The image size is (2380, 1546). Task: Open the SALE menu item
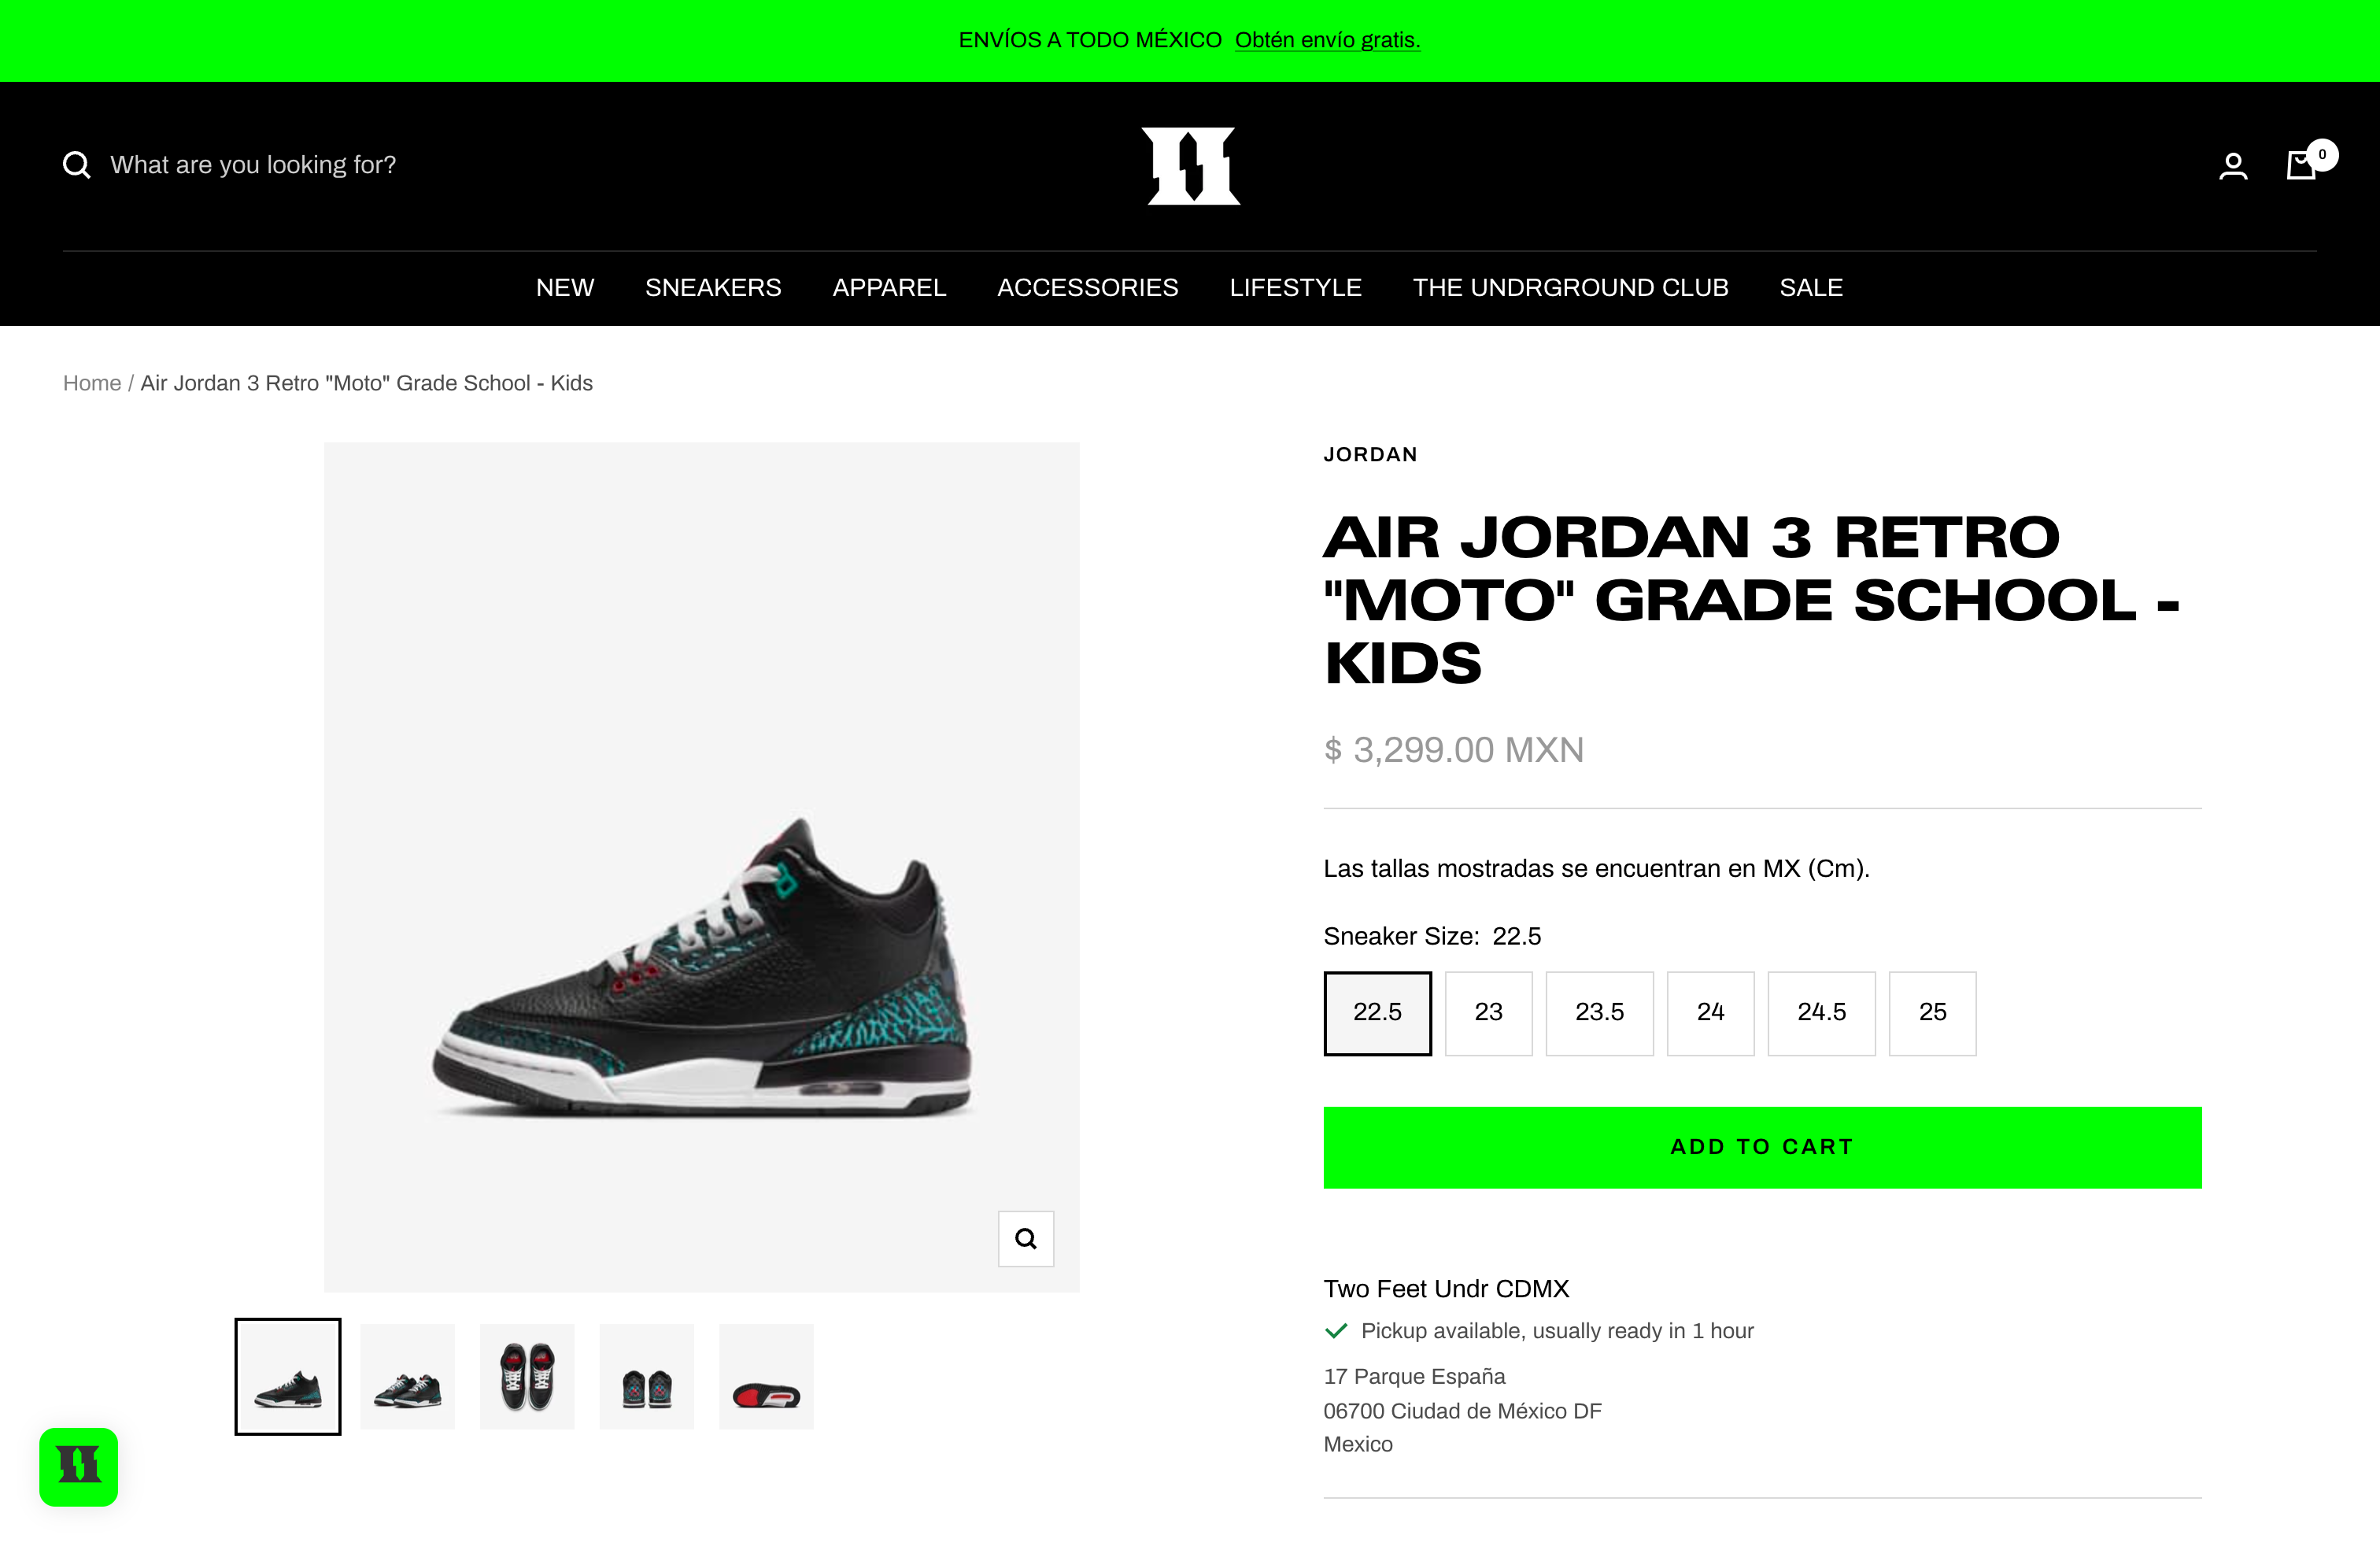[x=1811, y=288]
